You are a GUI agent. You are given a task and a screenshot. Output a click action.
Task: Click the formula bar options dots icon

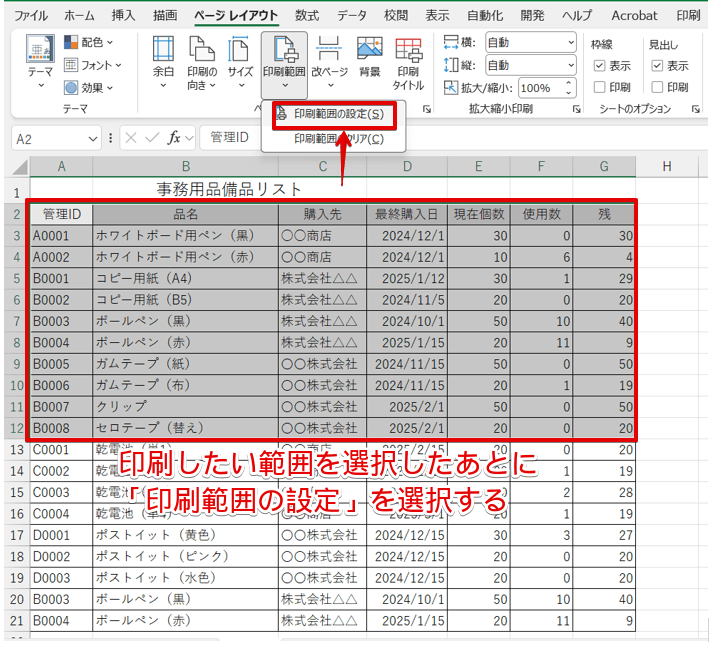(111, 138)
